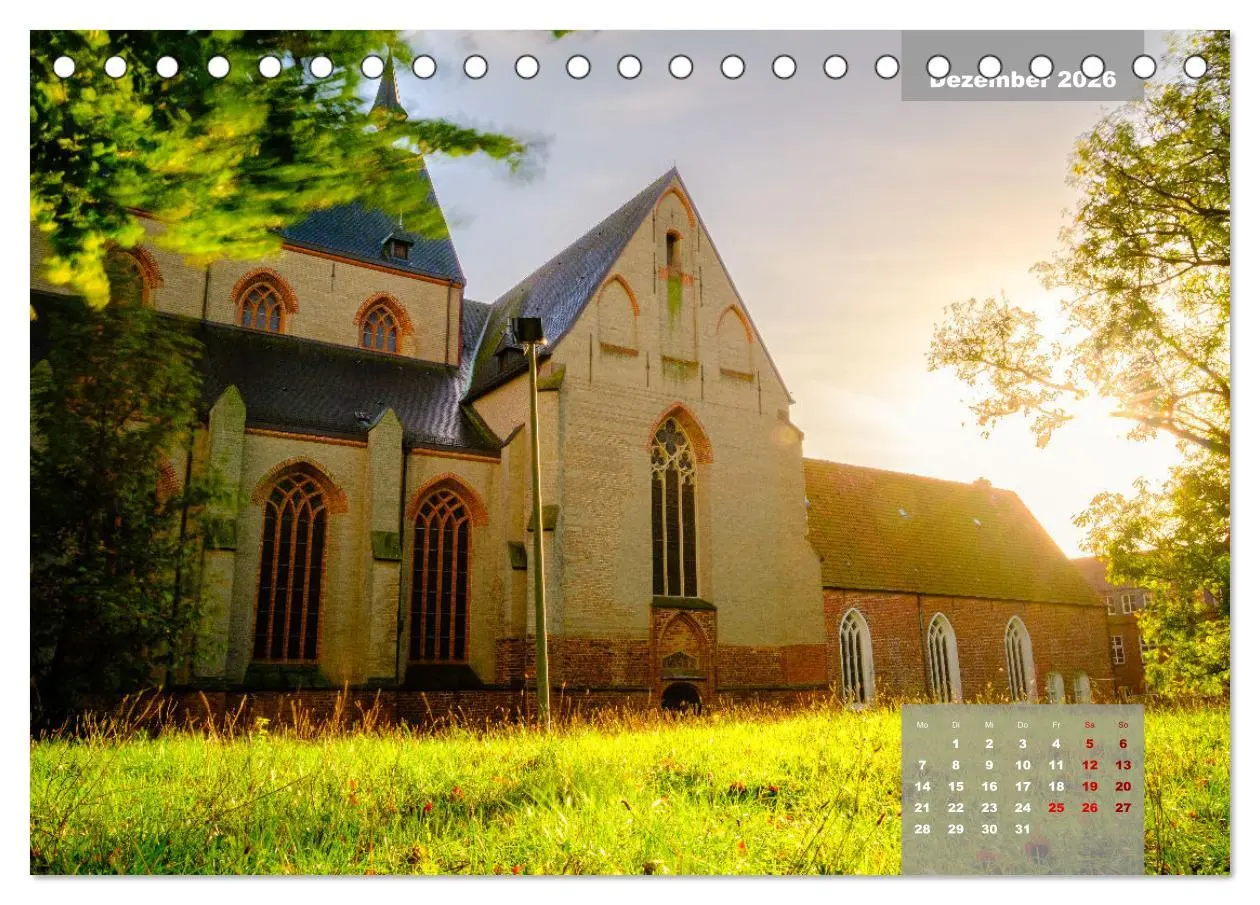Image resolution: width=1260 pixels, height=905 pixels.
Task: Click the red date 19
Action: point(1089,786)
